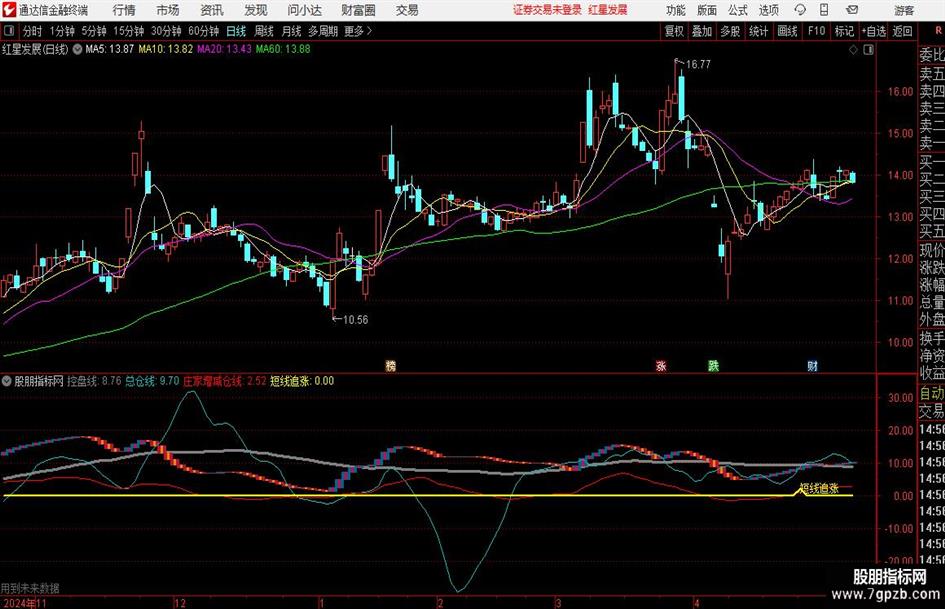Switch to the 30分钟 period

(166, 31)
